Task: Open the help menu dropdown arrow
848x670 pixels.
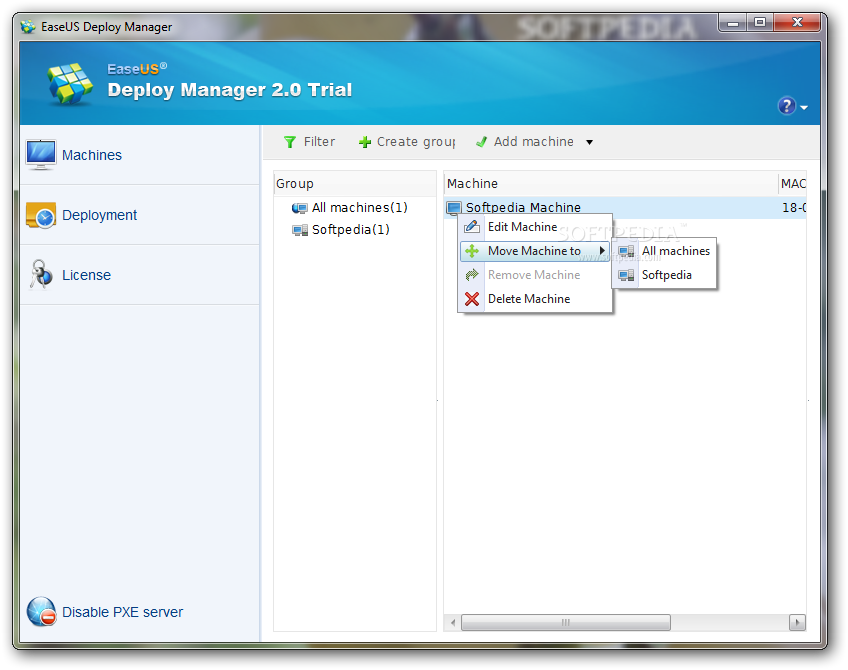Action: (x=804, y=108)
